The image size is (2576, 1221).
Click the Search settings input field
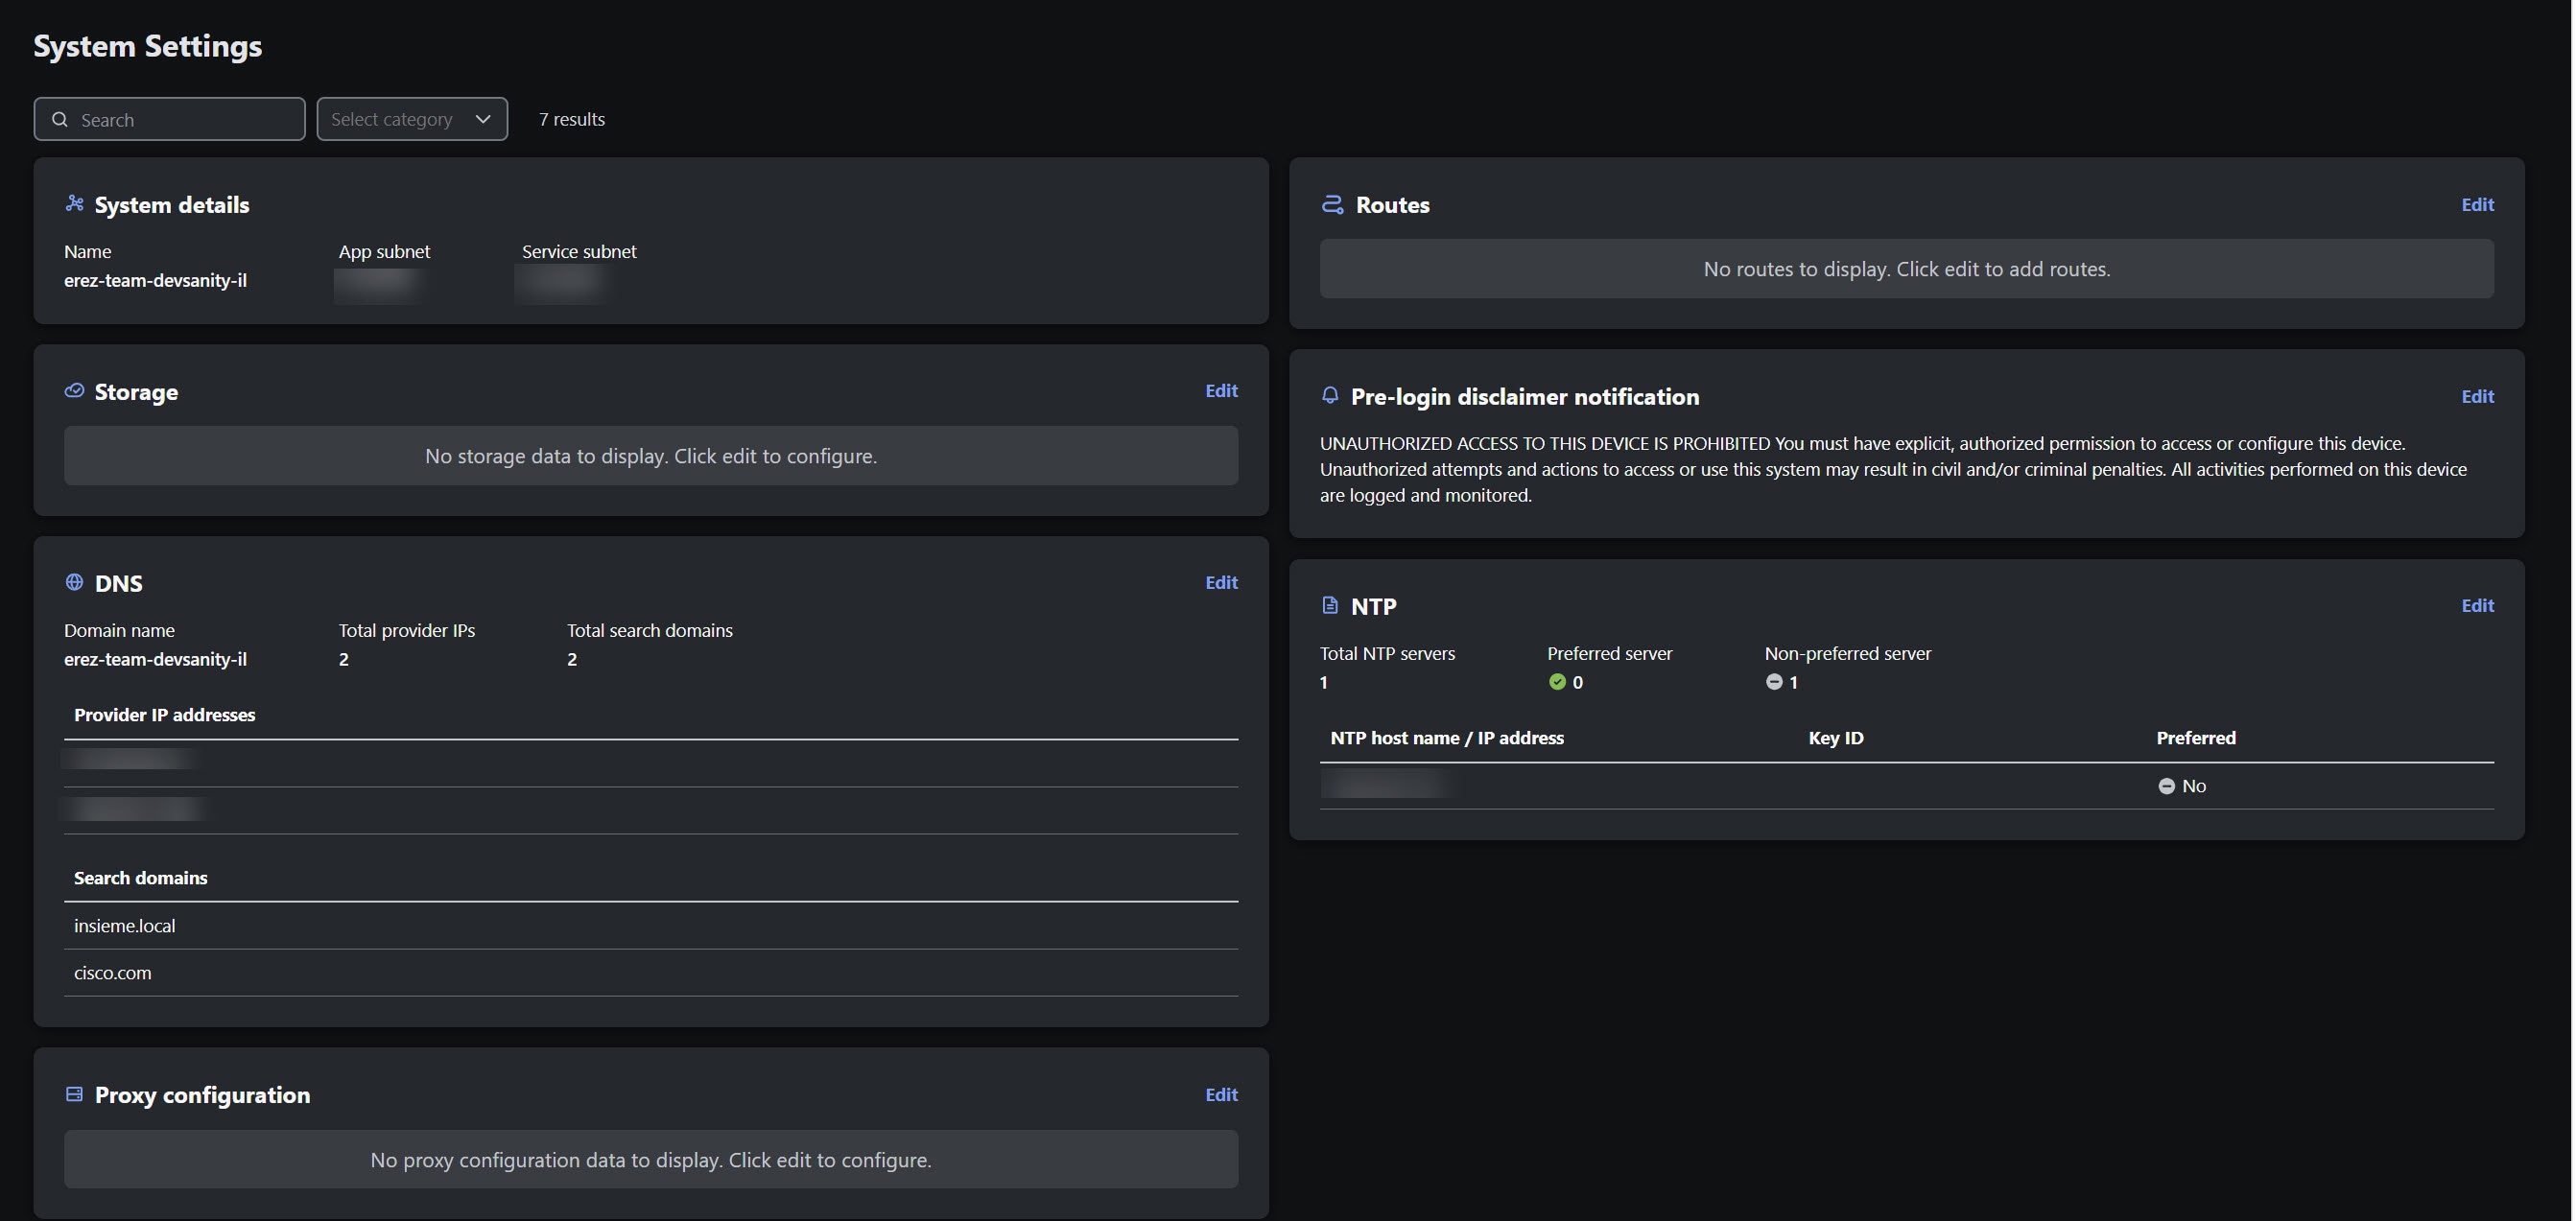point(169,119)
